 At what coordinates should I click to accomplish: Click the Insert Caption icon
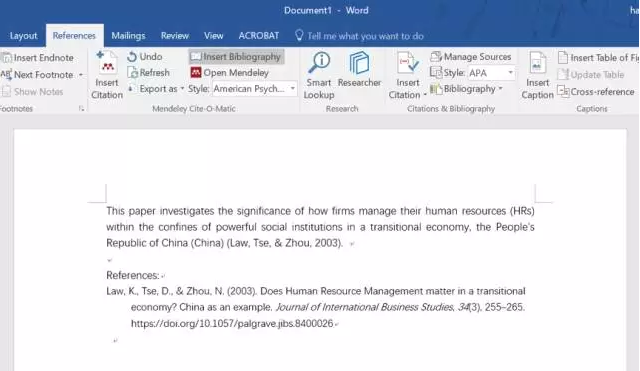[537, 63]
